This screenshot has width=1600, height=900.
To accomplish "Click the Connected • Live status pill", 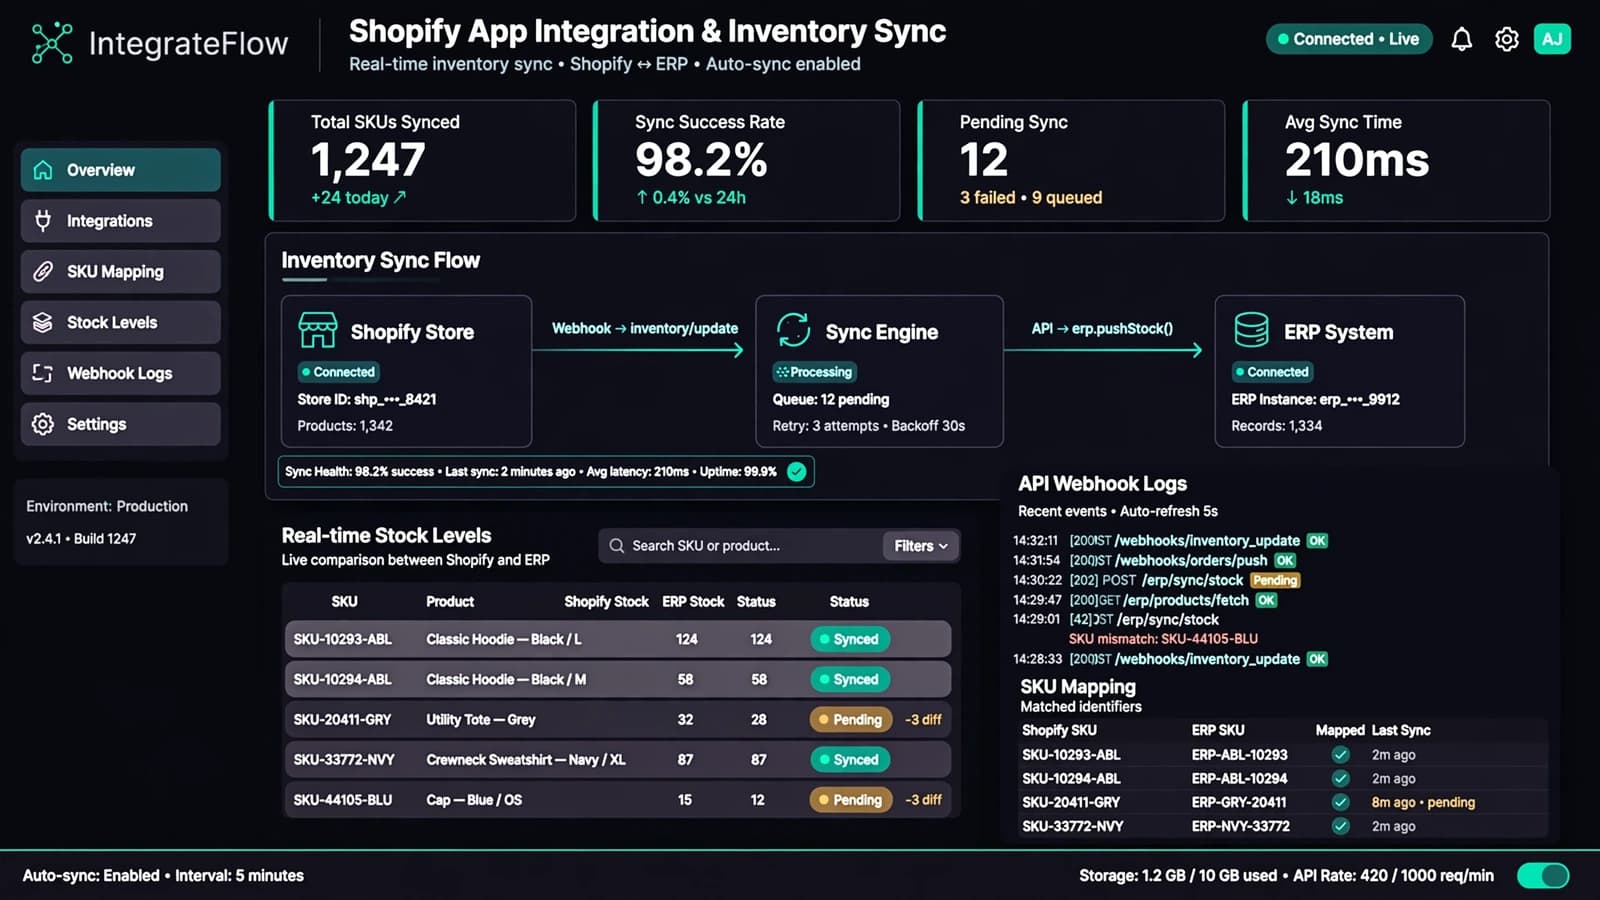I will click(x=1349, y=39).
